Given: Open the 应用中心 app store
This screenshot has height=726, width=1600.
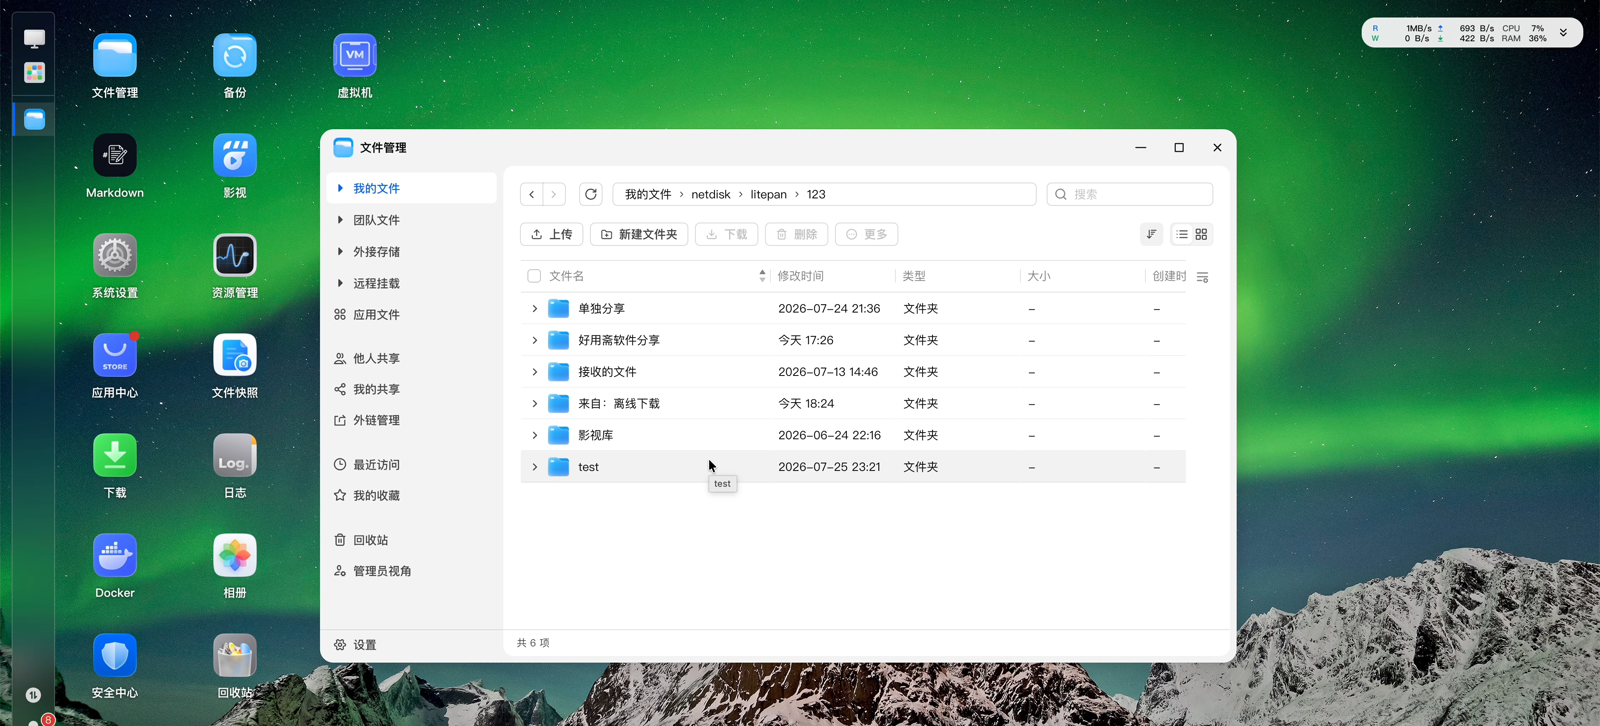Looking at the screenshot, I should (115, 356).
